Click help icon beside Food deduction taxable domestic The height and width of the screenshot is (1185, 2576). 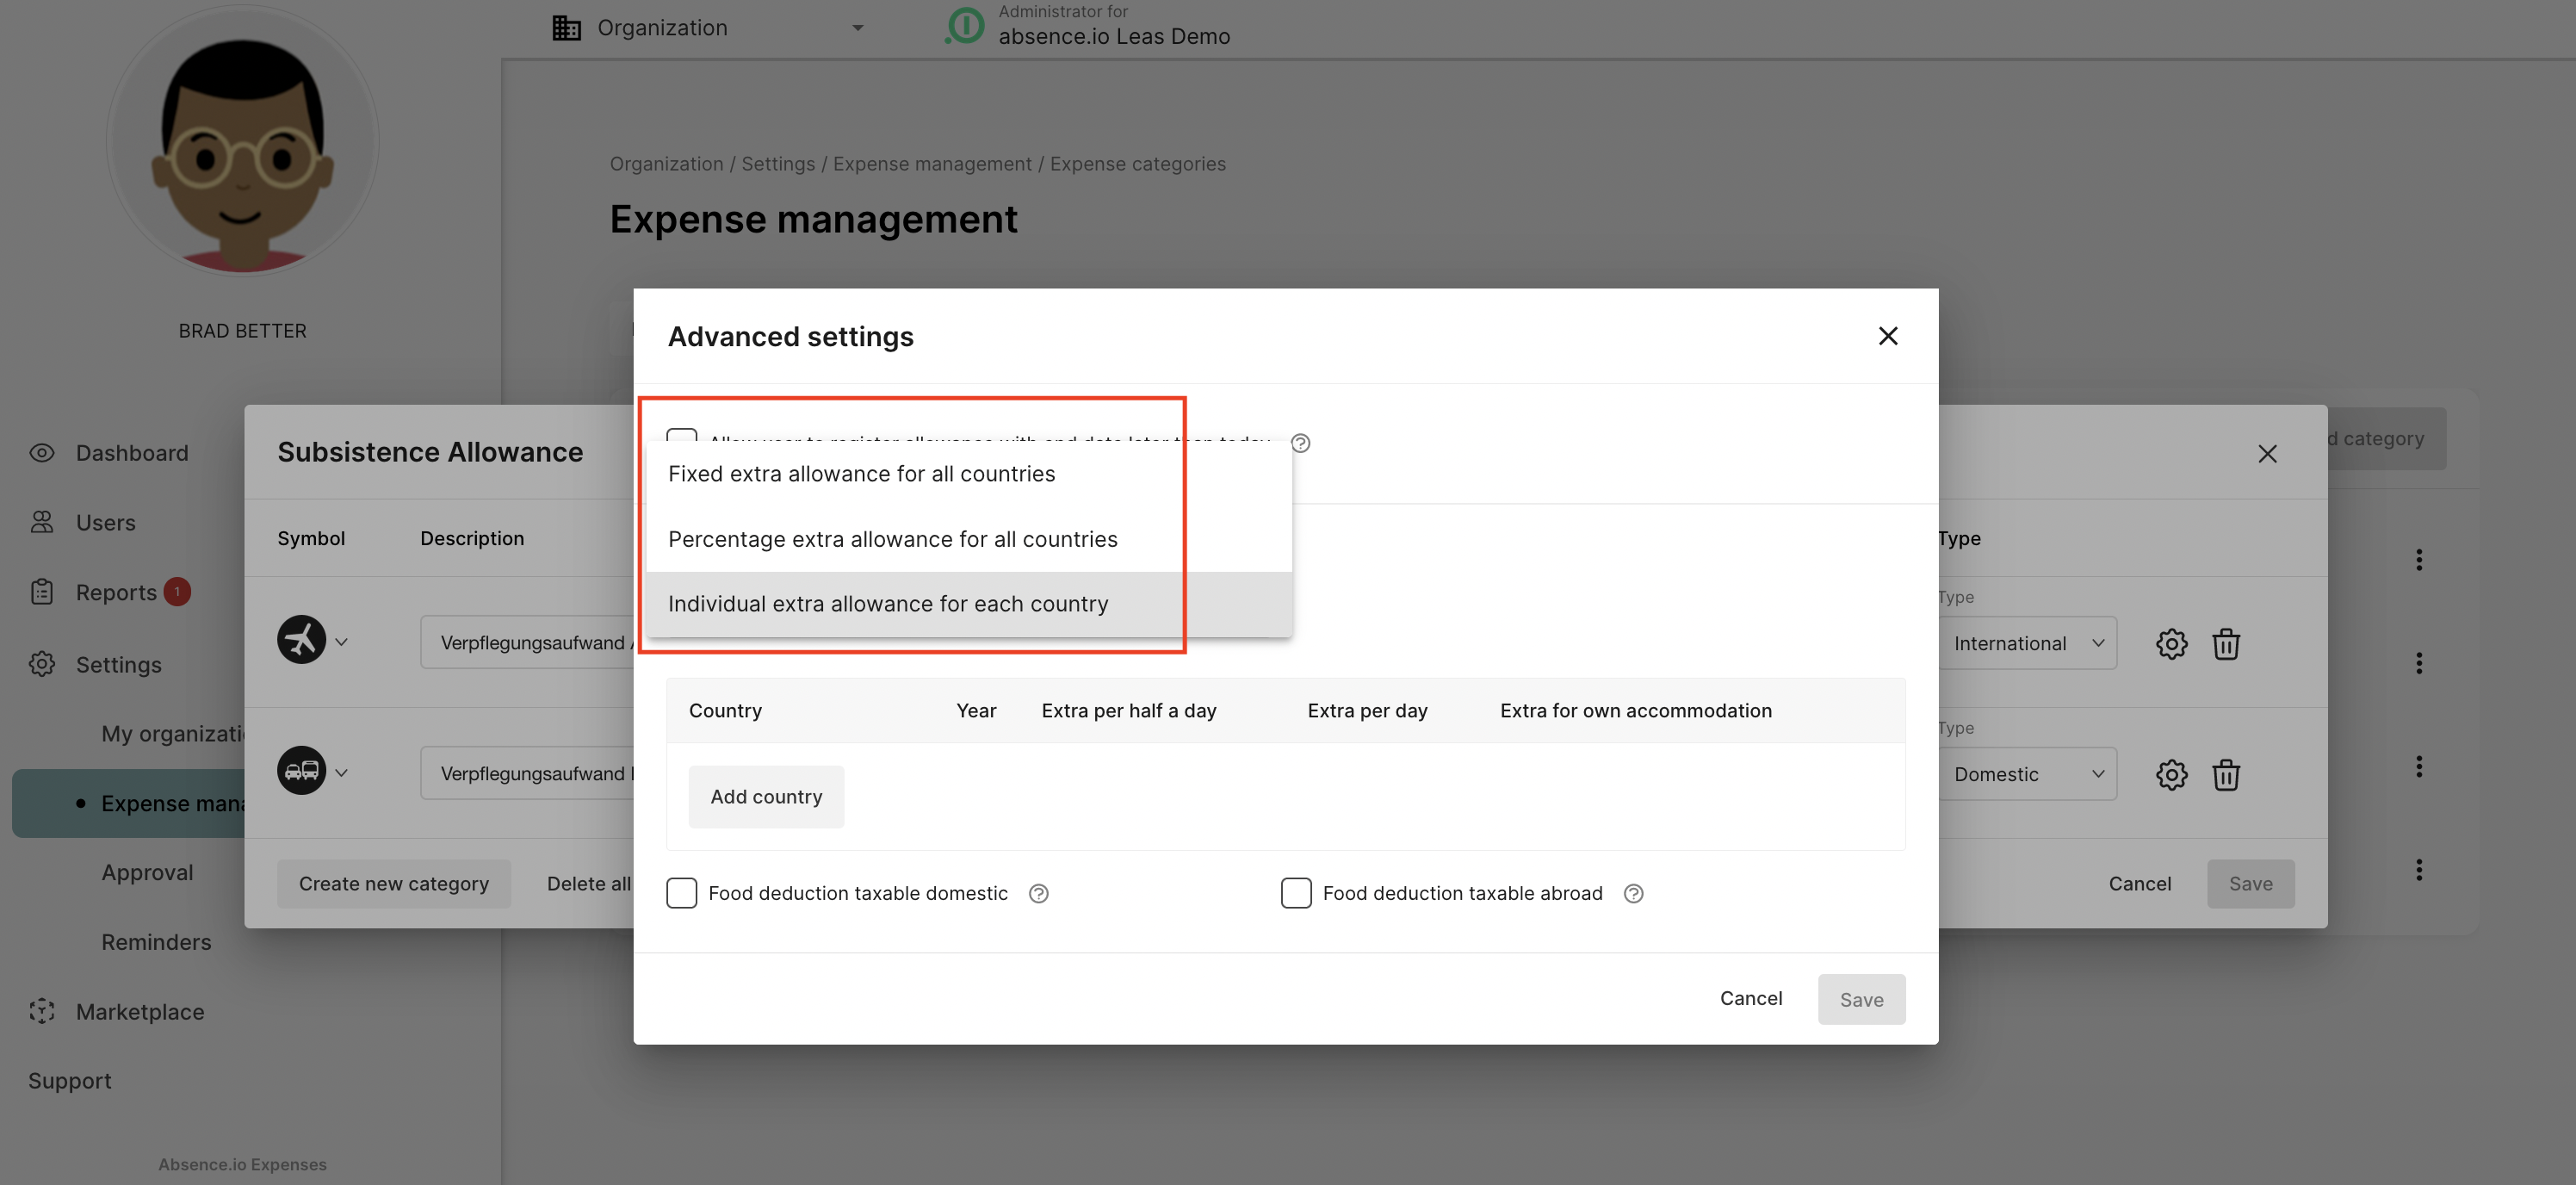1038,893
